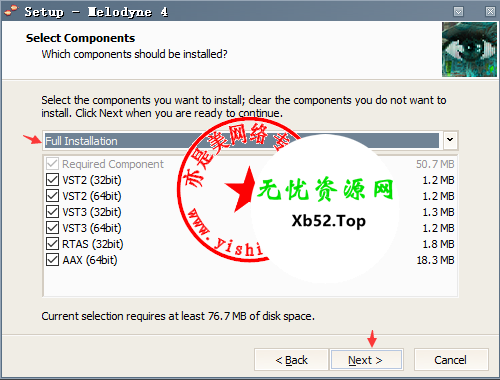Toggle the VST2 (64bit) checkbox
This screenshot has height=380, width=500.
[x=52, y=196]
